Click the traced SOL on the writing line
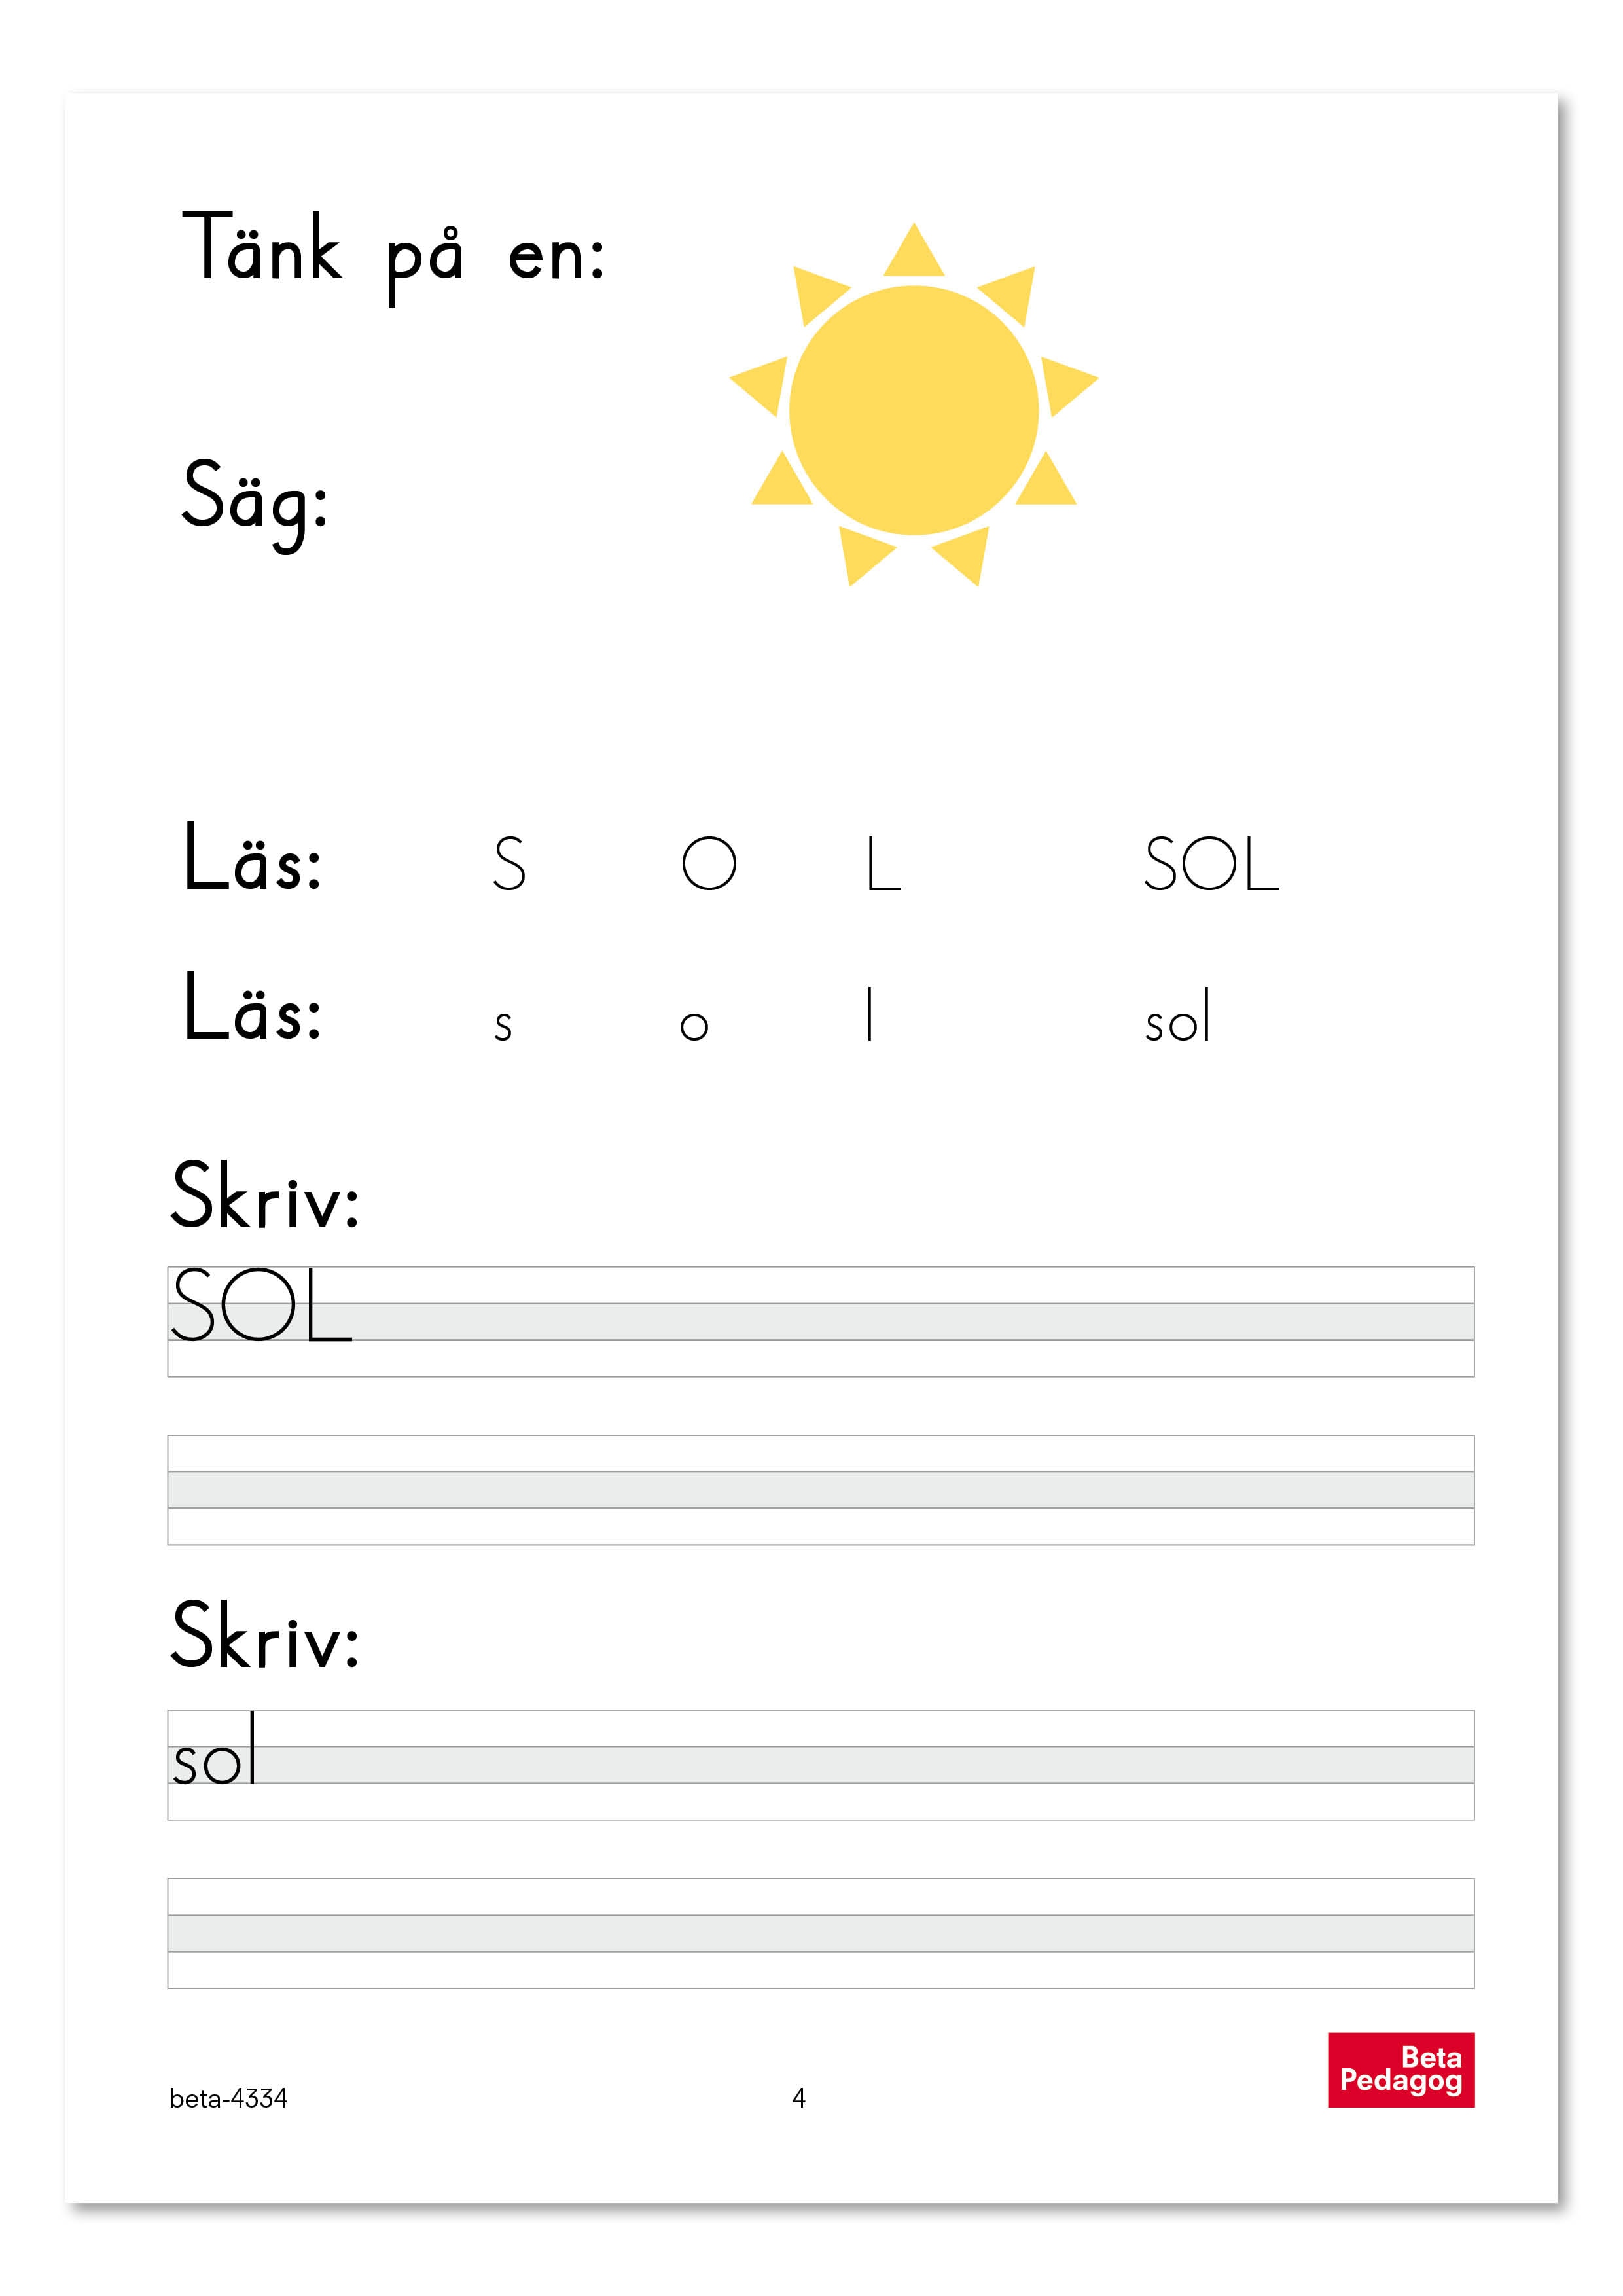Viewport: 1623px width, 2296px height. pyautogui.click(x=260, y=1306)
